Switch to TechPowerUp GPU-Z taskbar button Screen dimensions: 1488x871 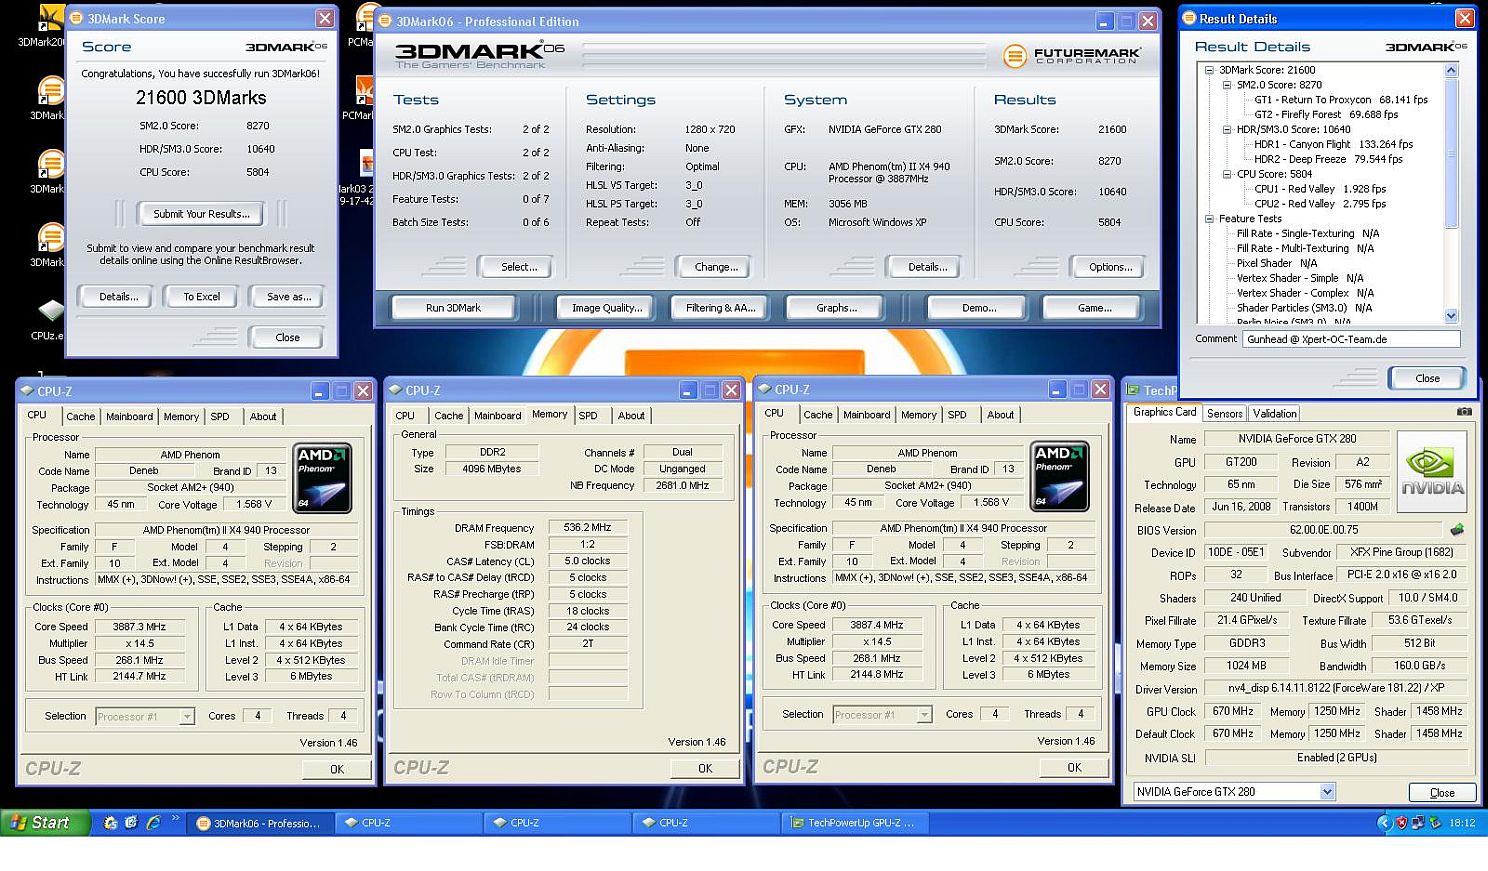point(856,823)
